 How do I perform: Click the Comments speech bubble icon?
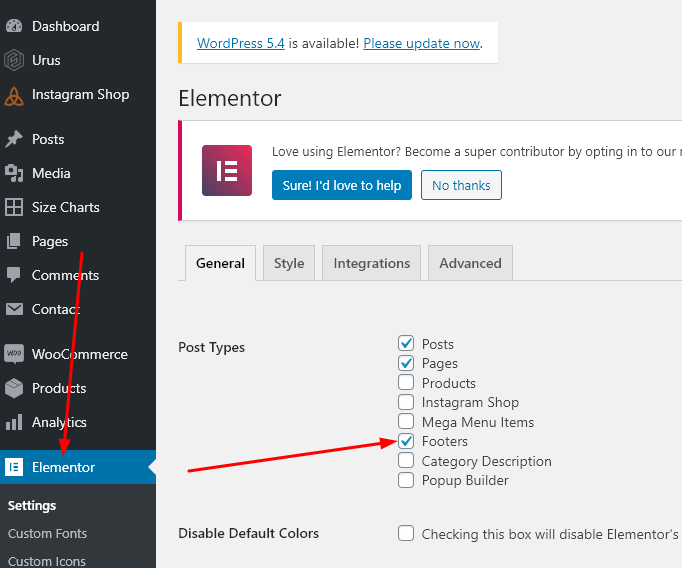(x=14, y=275)
